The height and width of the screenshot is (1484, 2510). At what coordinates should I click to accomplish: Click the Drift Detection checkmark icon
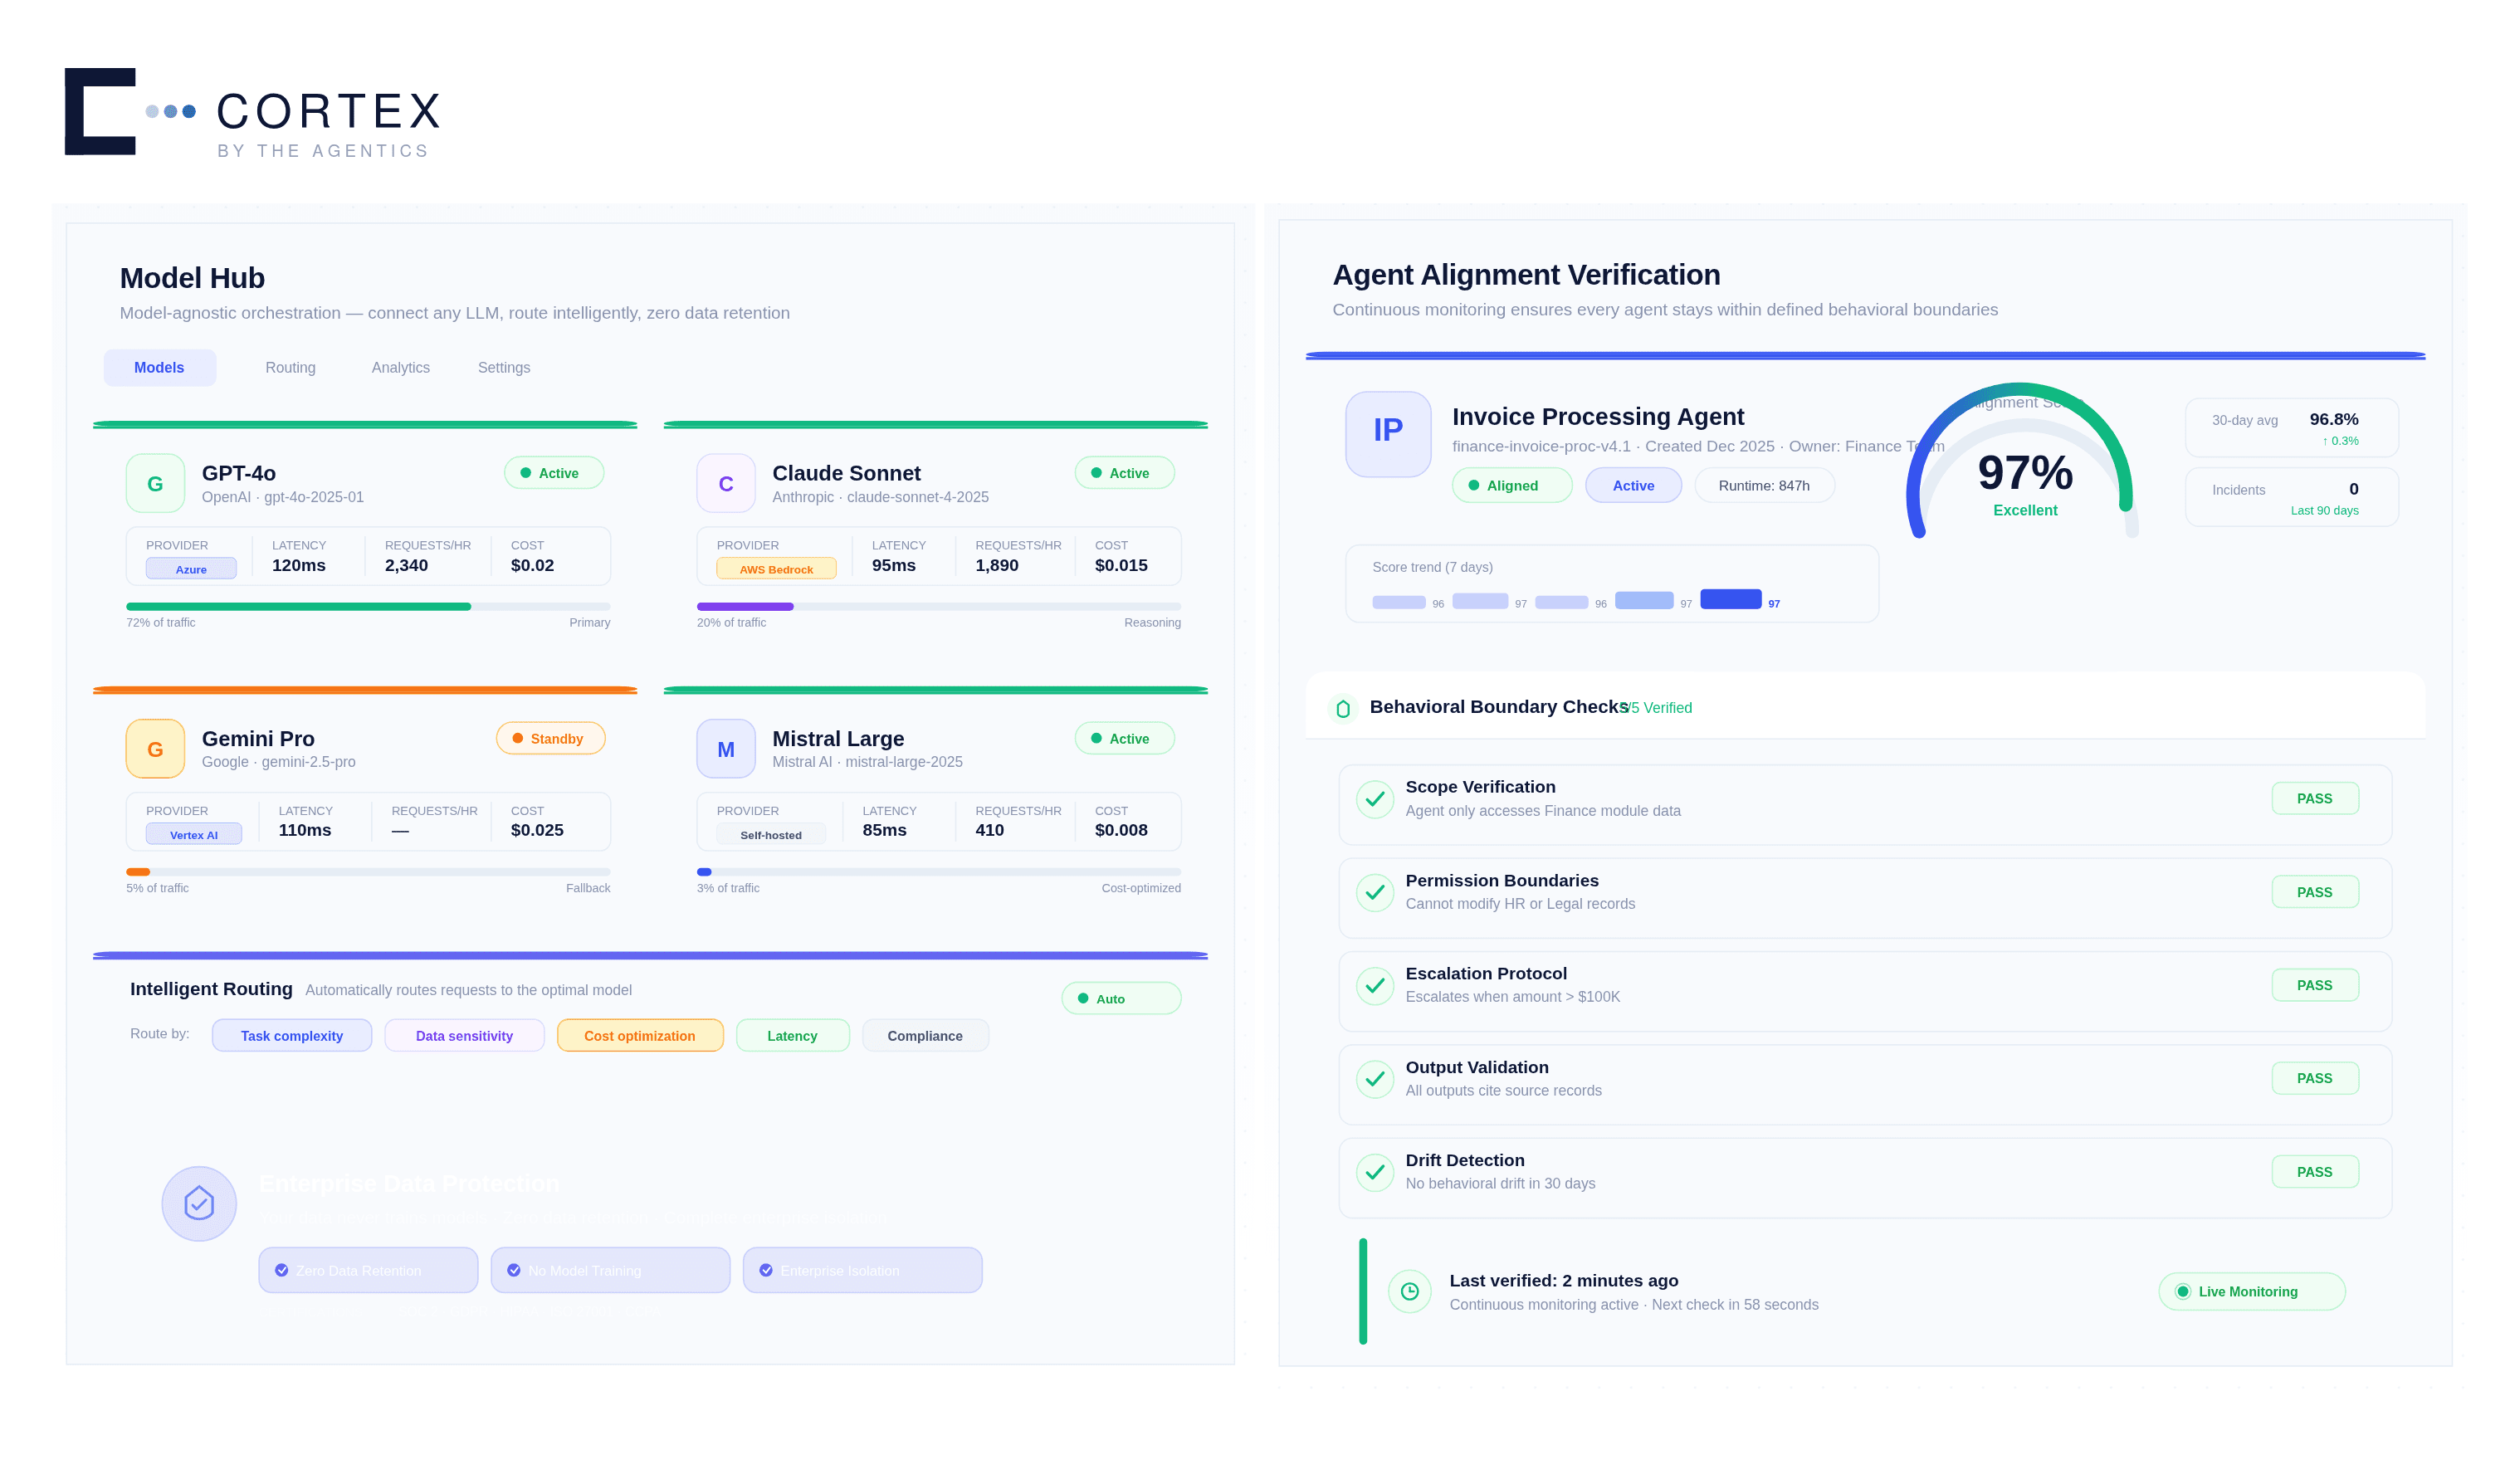pos(1375,1171)
